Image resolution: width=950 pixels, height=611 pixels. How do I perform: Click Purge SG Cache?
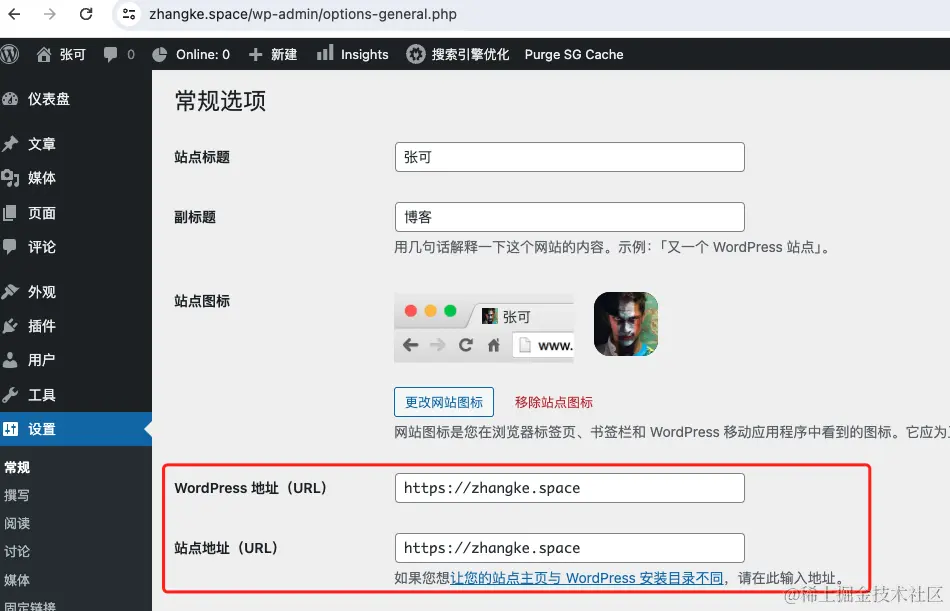pos(574,55)
